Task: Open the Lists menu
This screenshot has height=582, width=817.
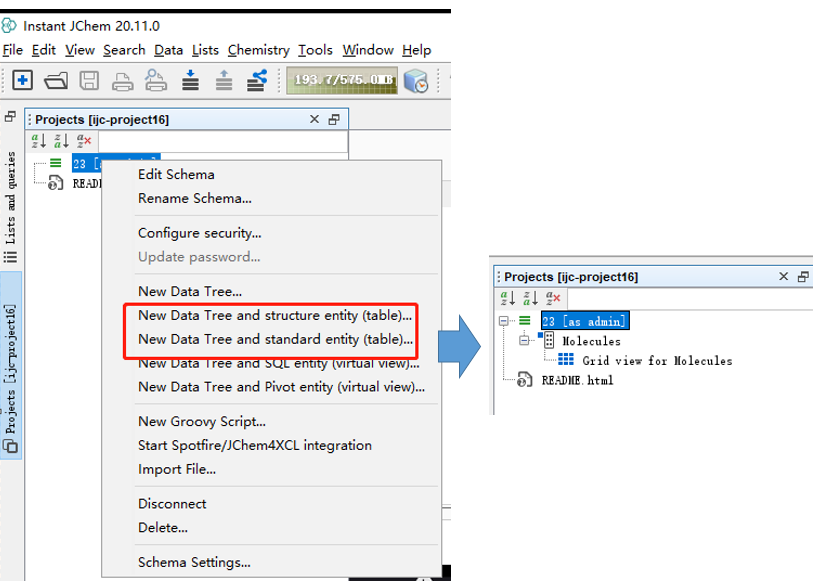Action: tap(205, 50)
